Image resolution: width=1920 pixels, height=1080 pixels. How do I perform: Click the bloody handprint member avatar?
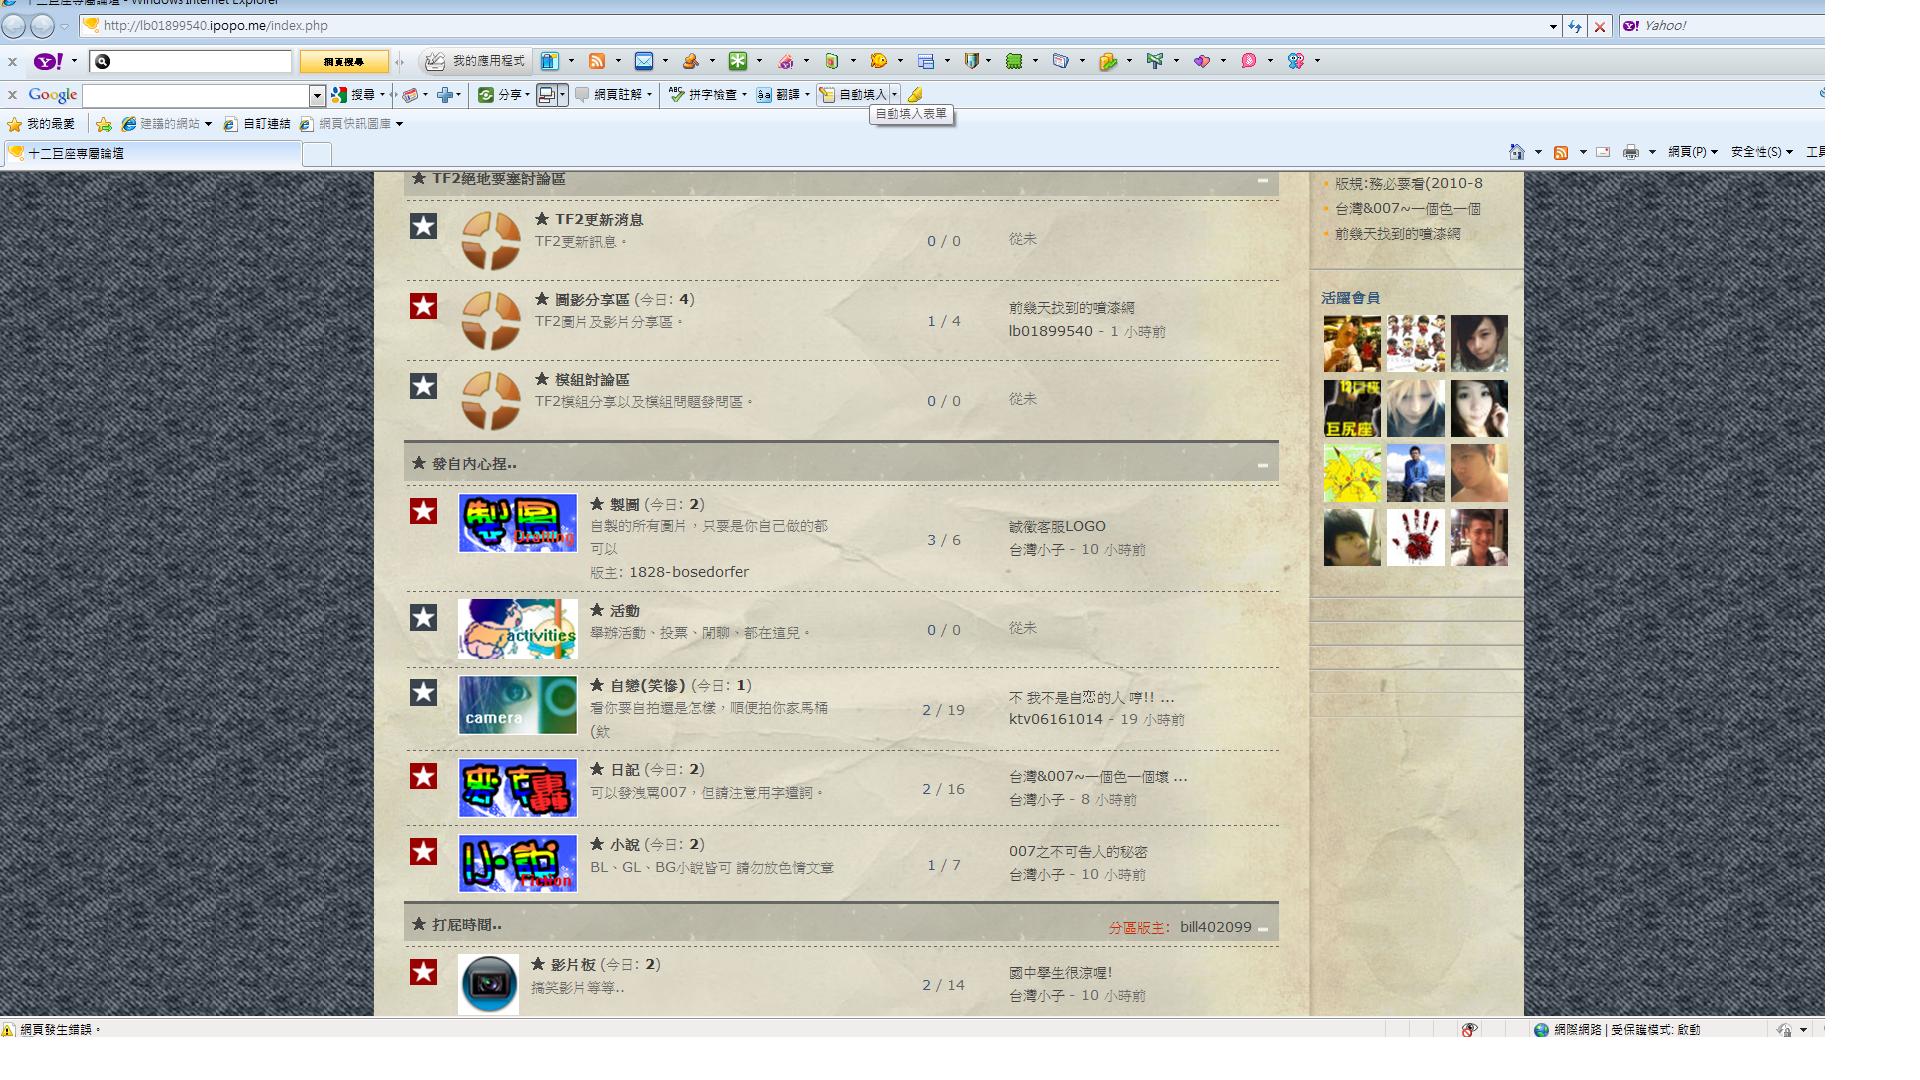1415,537
